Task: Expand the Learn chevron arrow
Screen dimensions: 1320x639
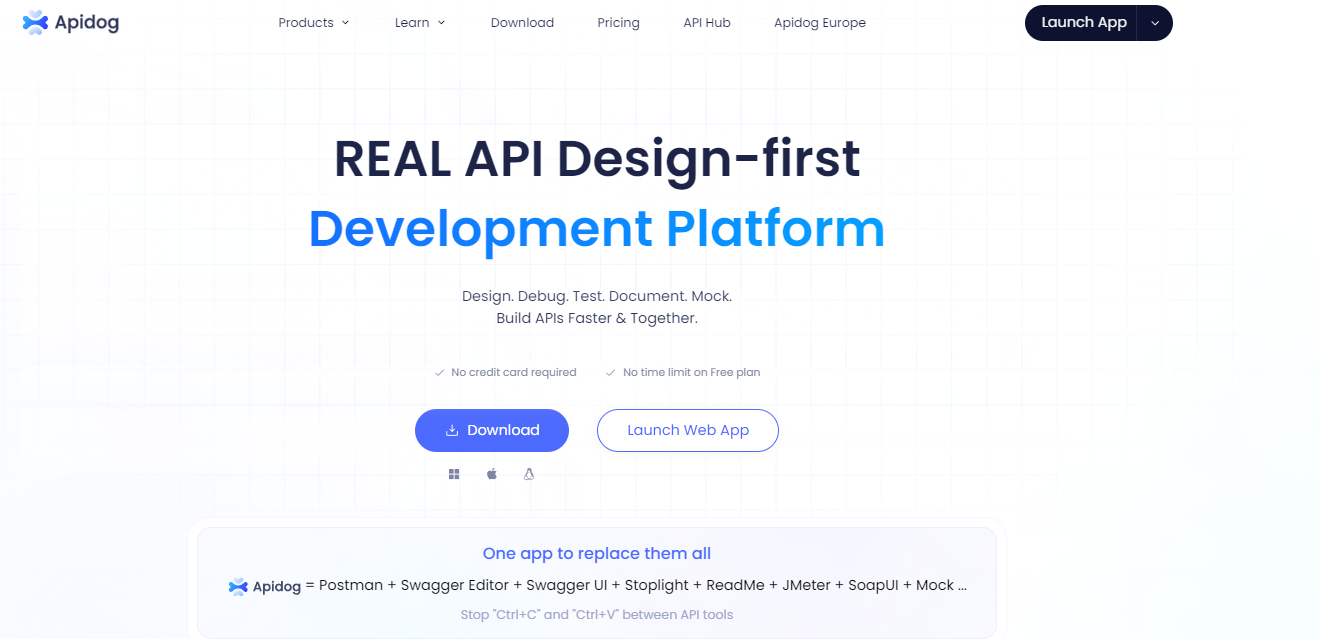Action: (441, 23)
